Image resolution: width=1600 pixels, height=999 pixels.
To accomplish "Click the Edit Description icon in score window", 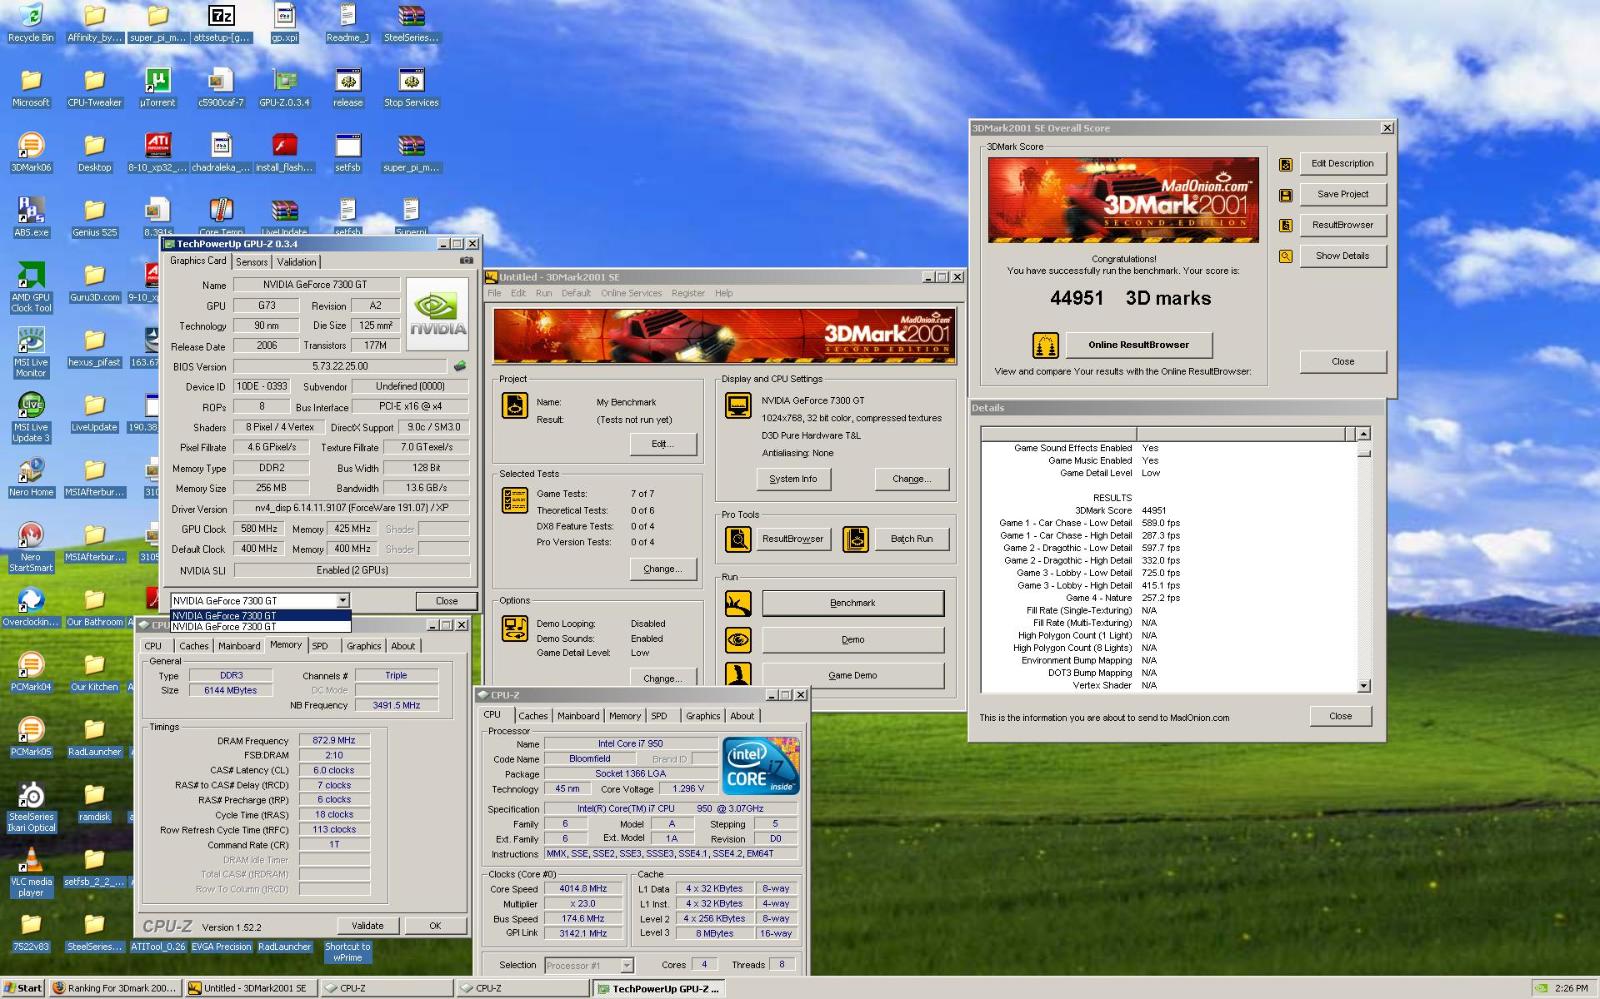I will pyautogui.click(x=1286, y=164).
